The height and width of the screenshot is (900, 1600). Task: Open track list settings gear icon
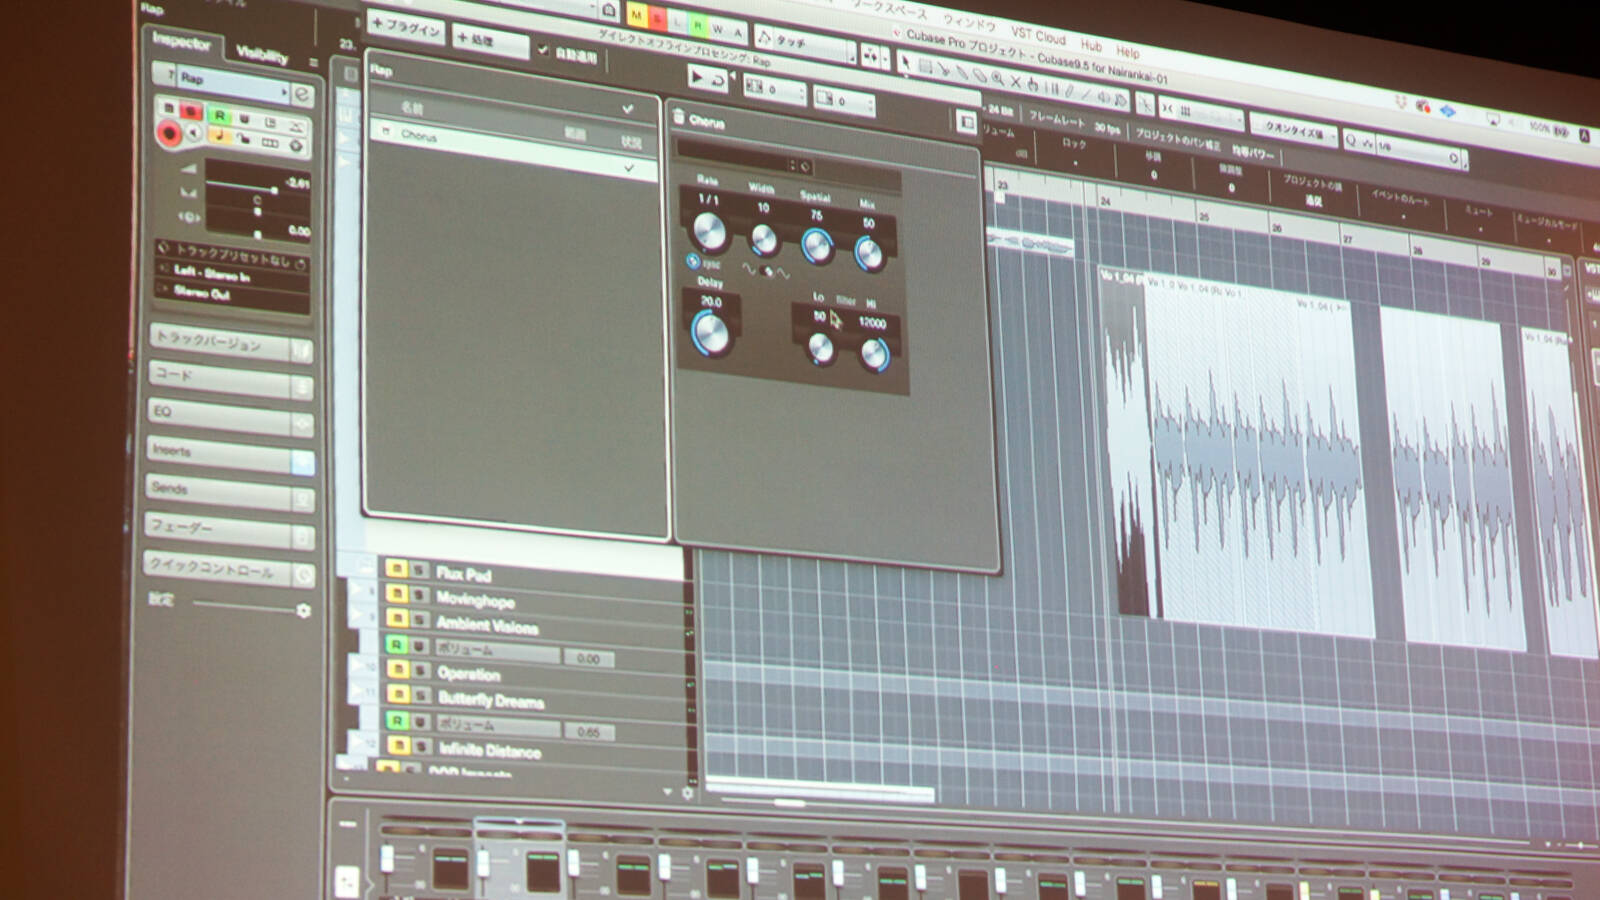tap(687, 792)
